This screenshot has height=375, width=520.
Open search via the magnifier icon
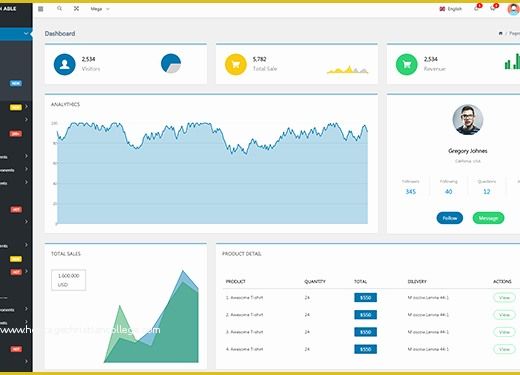coord(59,9)
